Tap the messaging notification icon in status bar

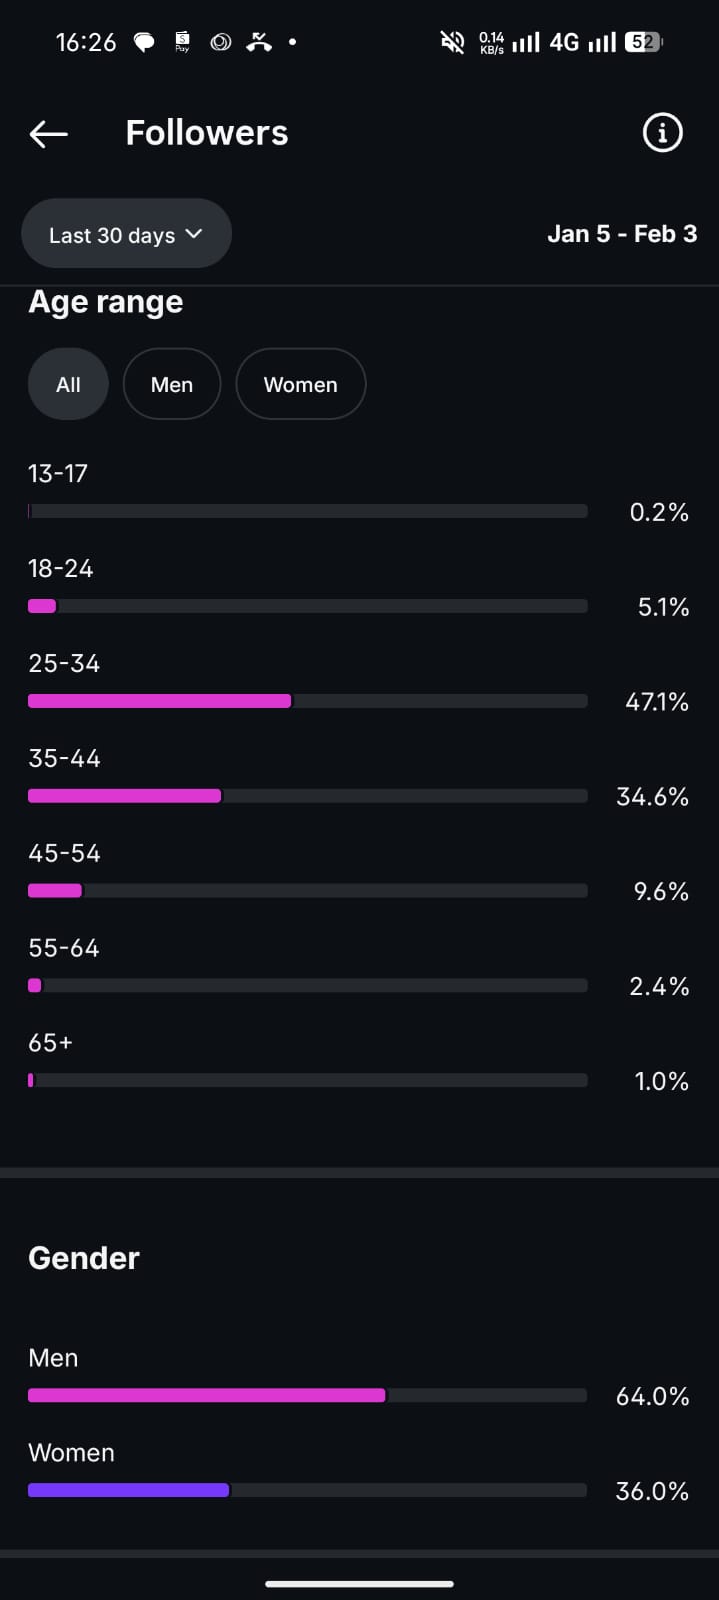pyautogui.click(x=145, y=42)
